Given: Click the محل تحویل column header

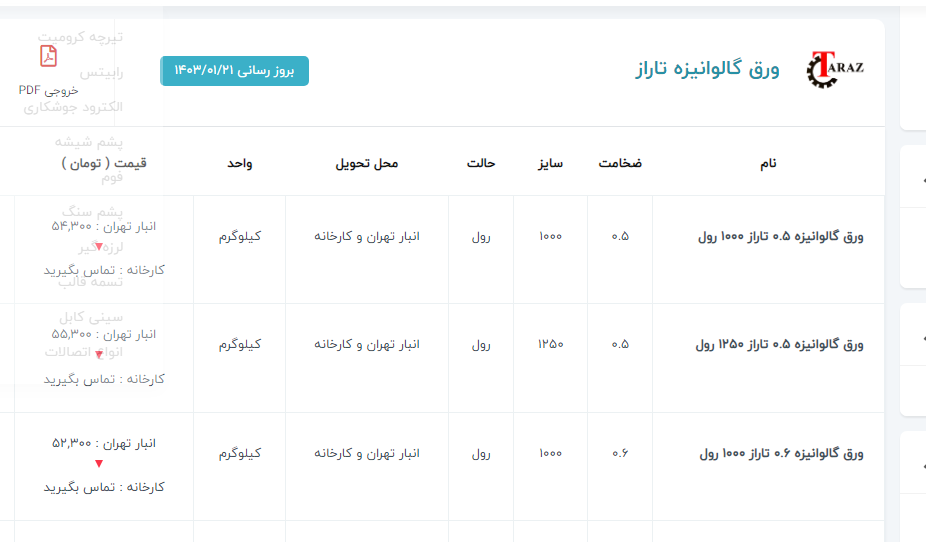Looking at the screenshot, I should click(x=366, y=163).
